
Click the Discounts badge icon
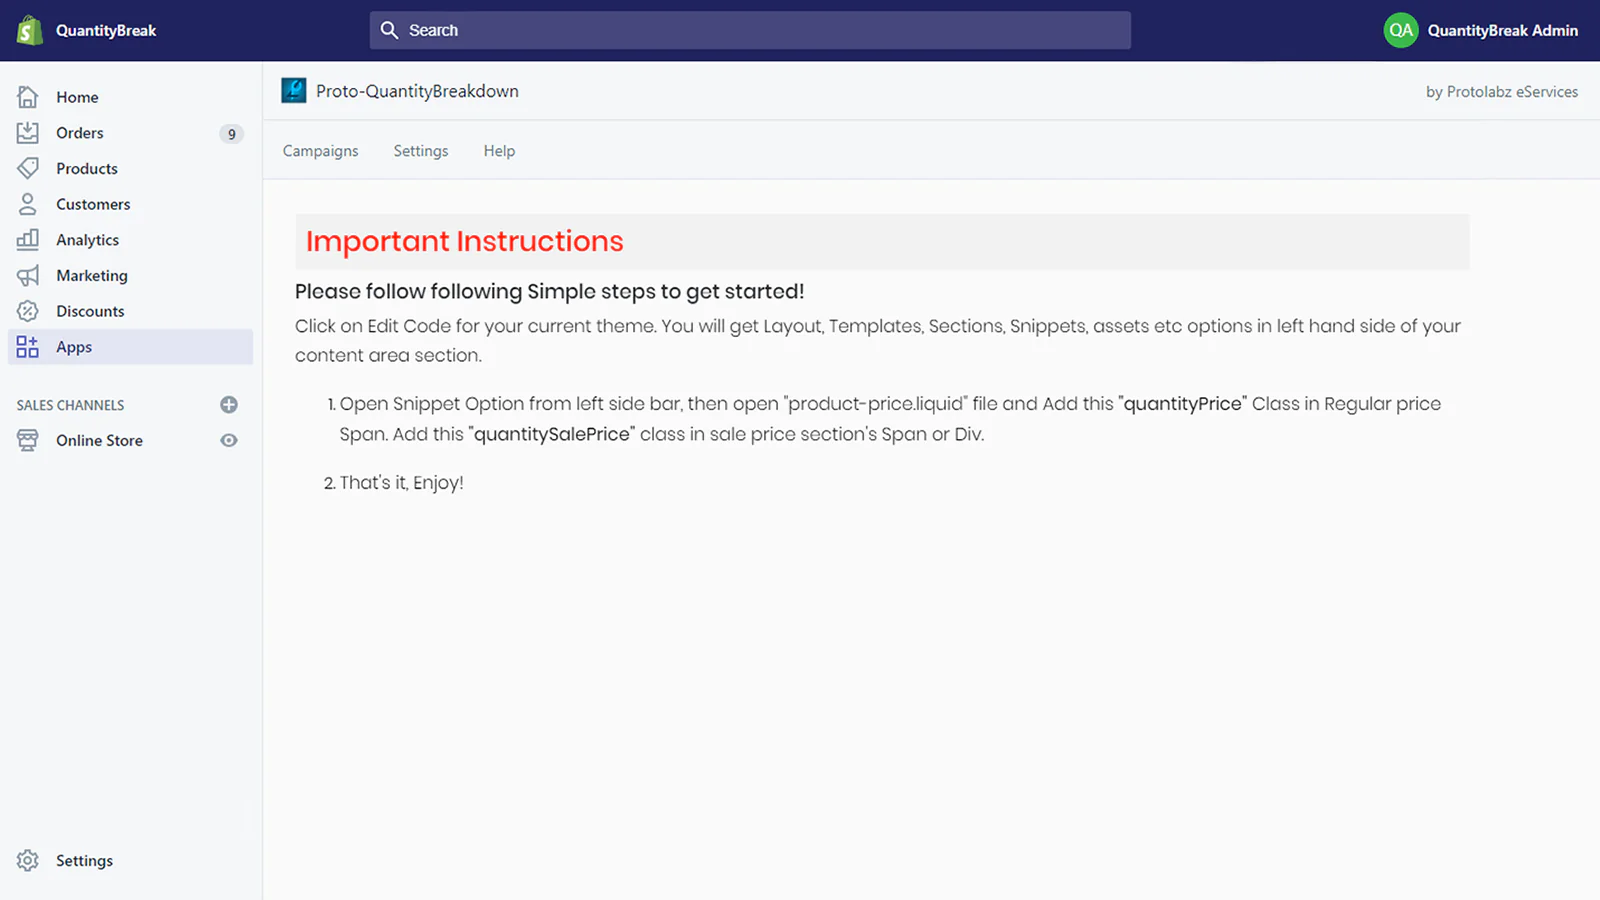point(28,311)
